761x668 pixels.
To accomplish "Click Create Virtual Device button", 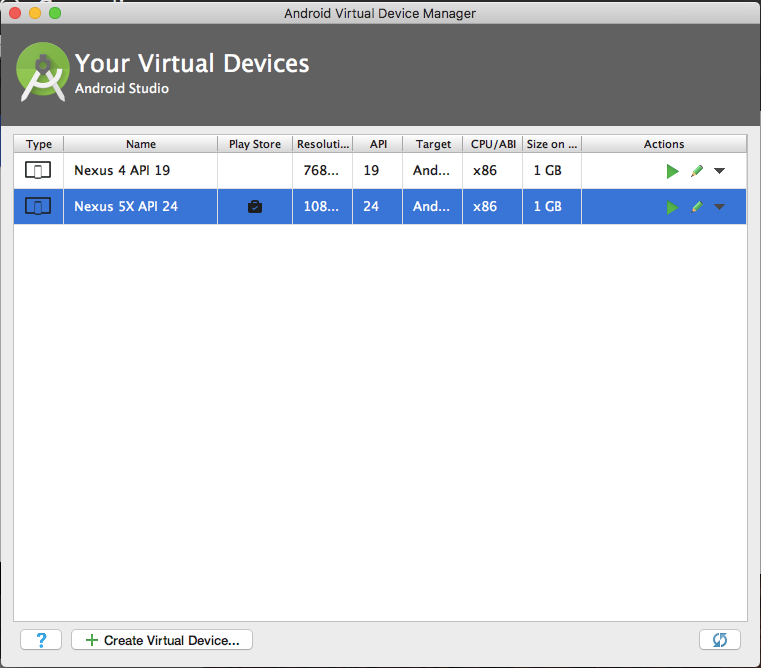I will tap(162, 640).
